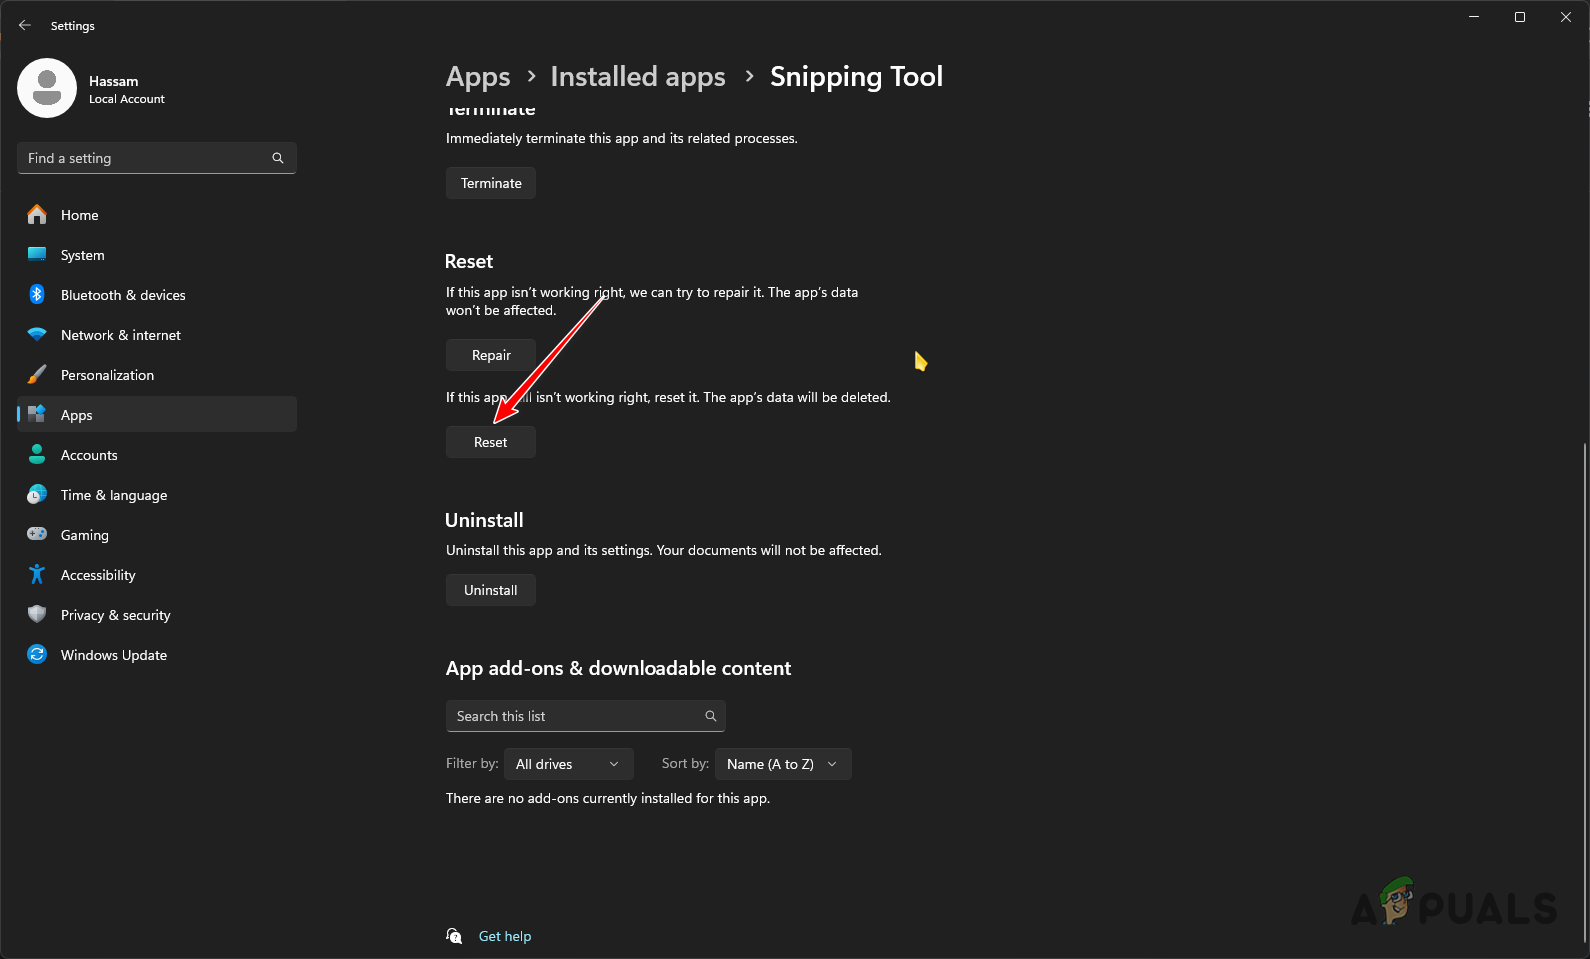
Task: Select Network & internet
Action: coord(157,335)
